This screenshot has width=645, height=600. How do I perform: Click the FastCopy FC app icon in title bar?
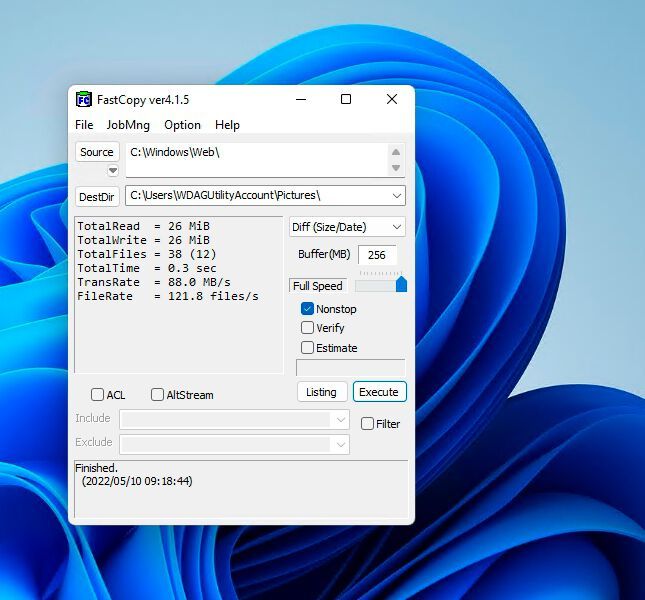click(84, 100)
